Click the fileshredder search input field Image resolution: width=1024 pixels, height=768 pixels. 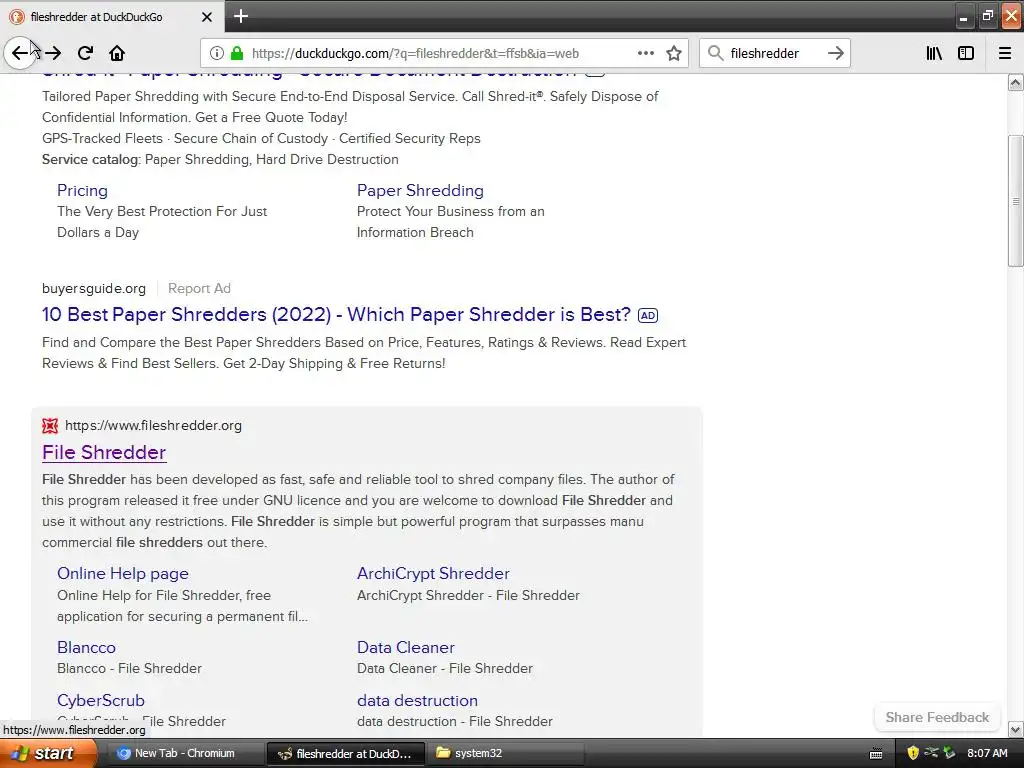[x=775, y=54]
